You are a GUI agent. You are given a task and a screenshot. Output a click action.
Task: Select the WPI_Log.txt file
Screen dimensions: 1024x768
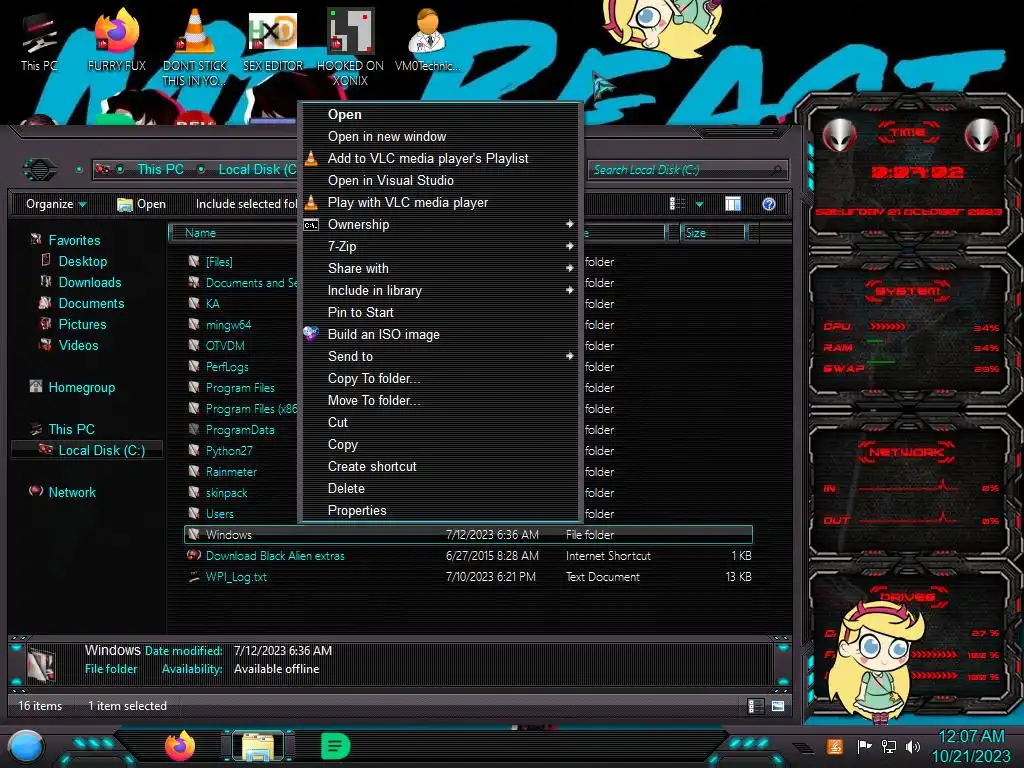click(x=236, y=577)
